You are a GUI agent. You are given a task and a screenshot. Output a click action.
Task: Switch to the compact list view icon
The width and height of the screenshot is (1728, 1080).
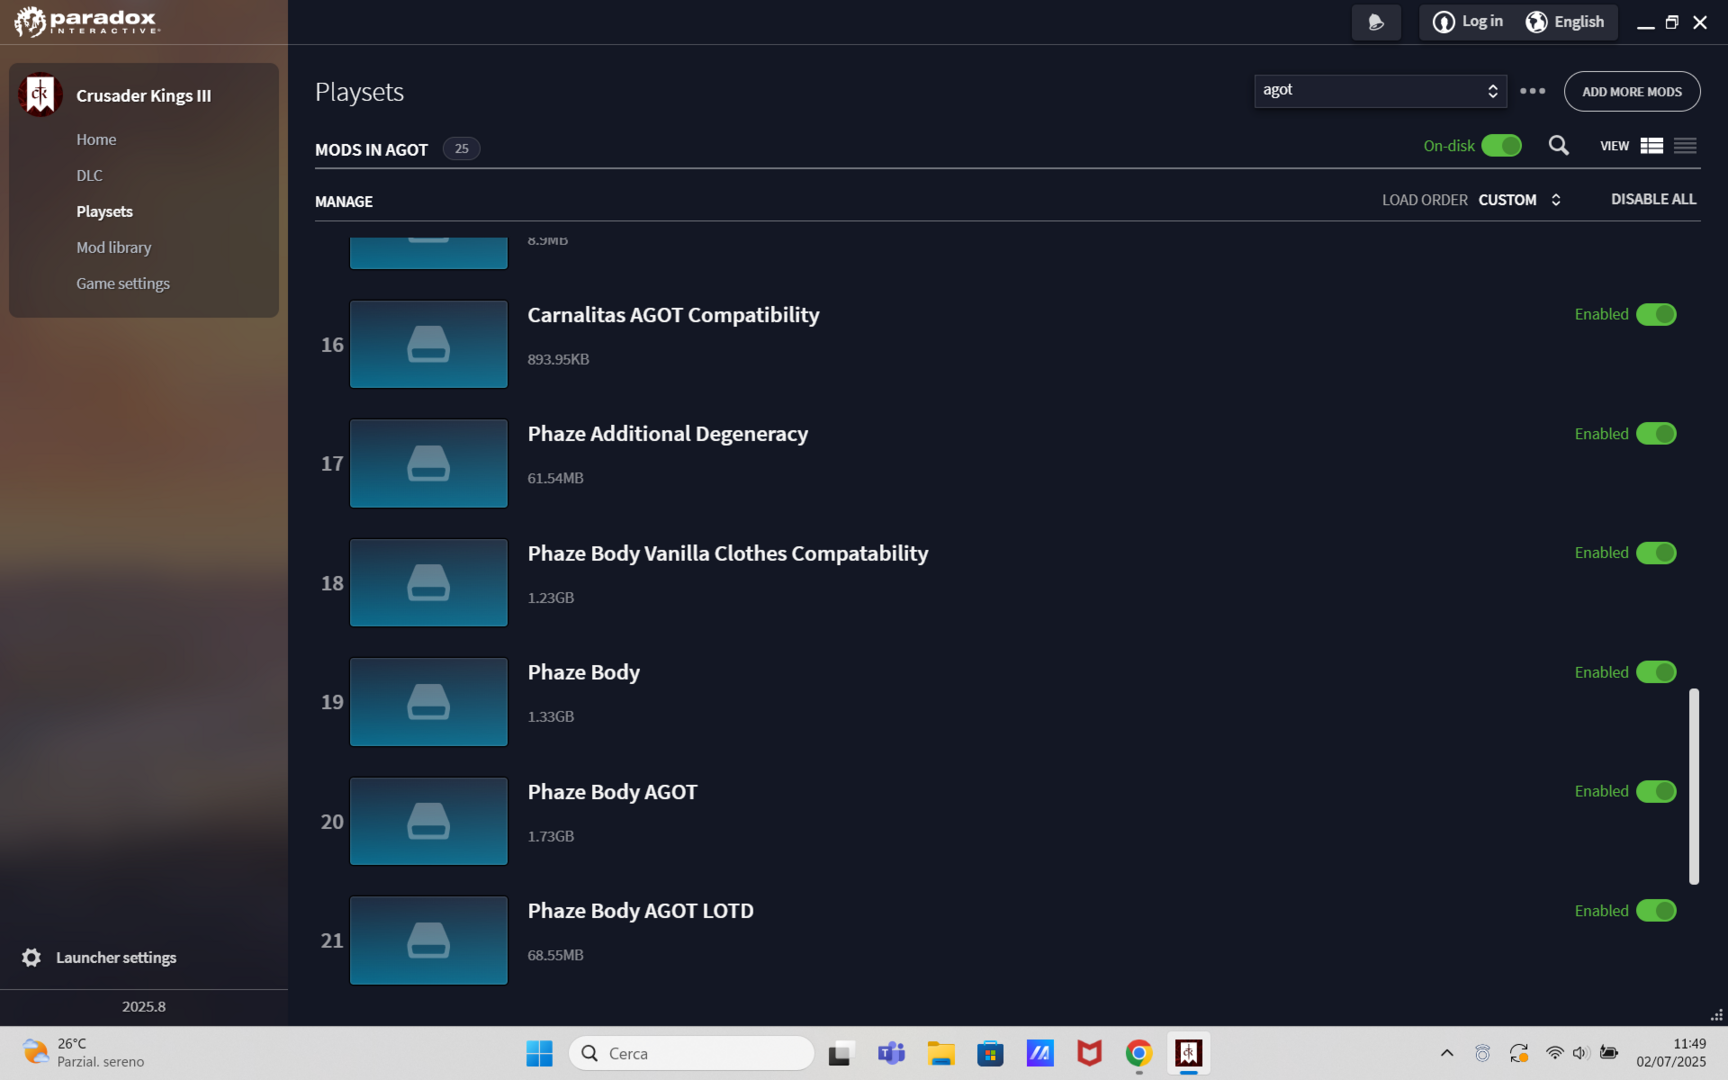[1685, 146]
